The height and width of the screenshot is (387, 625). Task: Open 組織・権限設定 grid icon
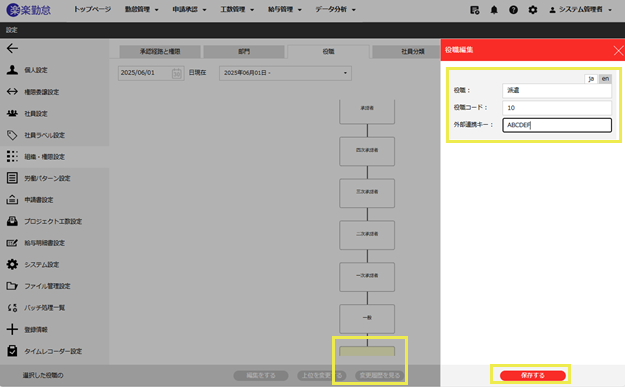tap(12, 157)
